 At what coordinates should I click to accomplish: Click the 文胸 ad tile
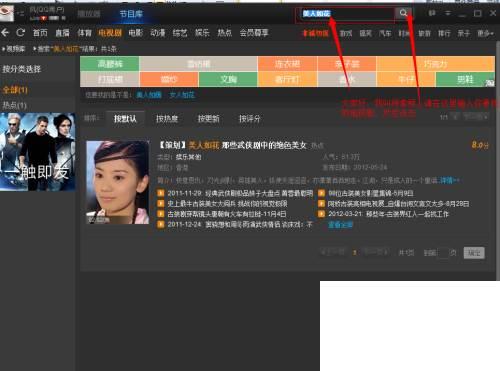pos(228,79)
